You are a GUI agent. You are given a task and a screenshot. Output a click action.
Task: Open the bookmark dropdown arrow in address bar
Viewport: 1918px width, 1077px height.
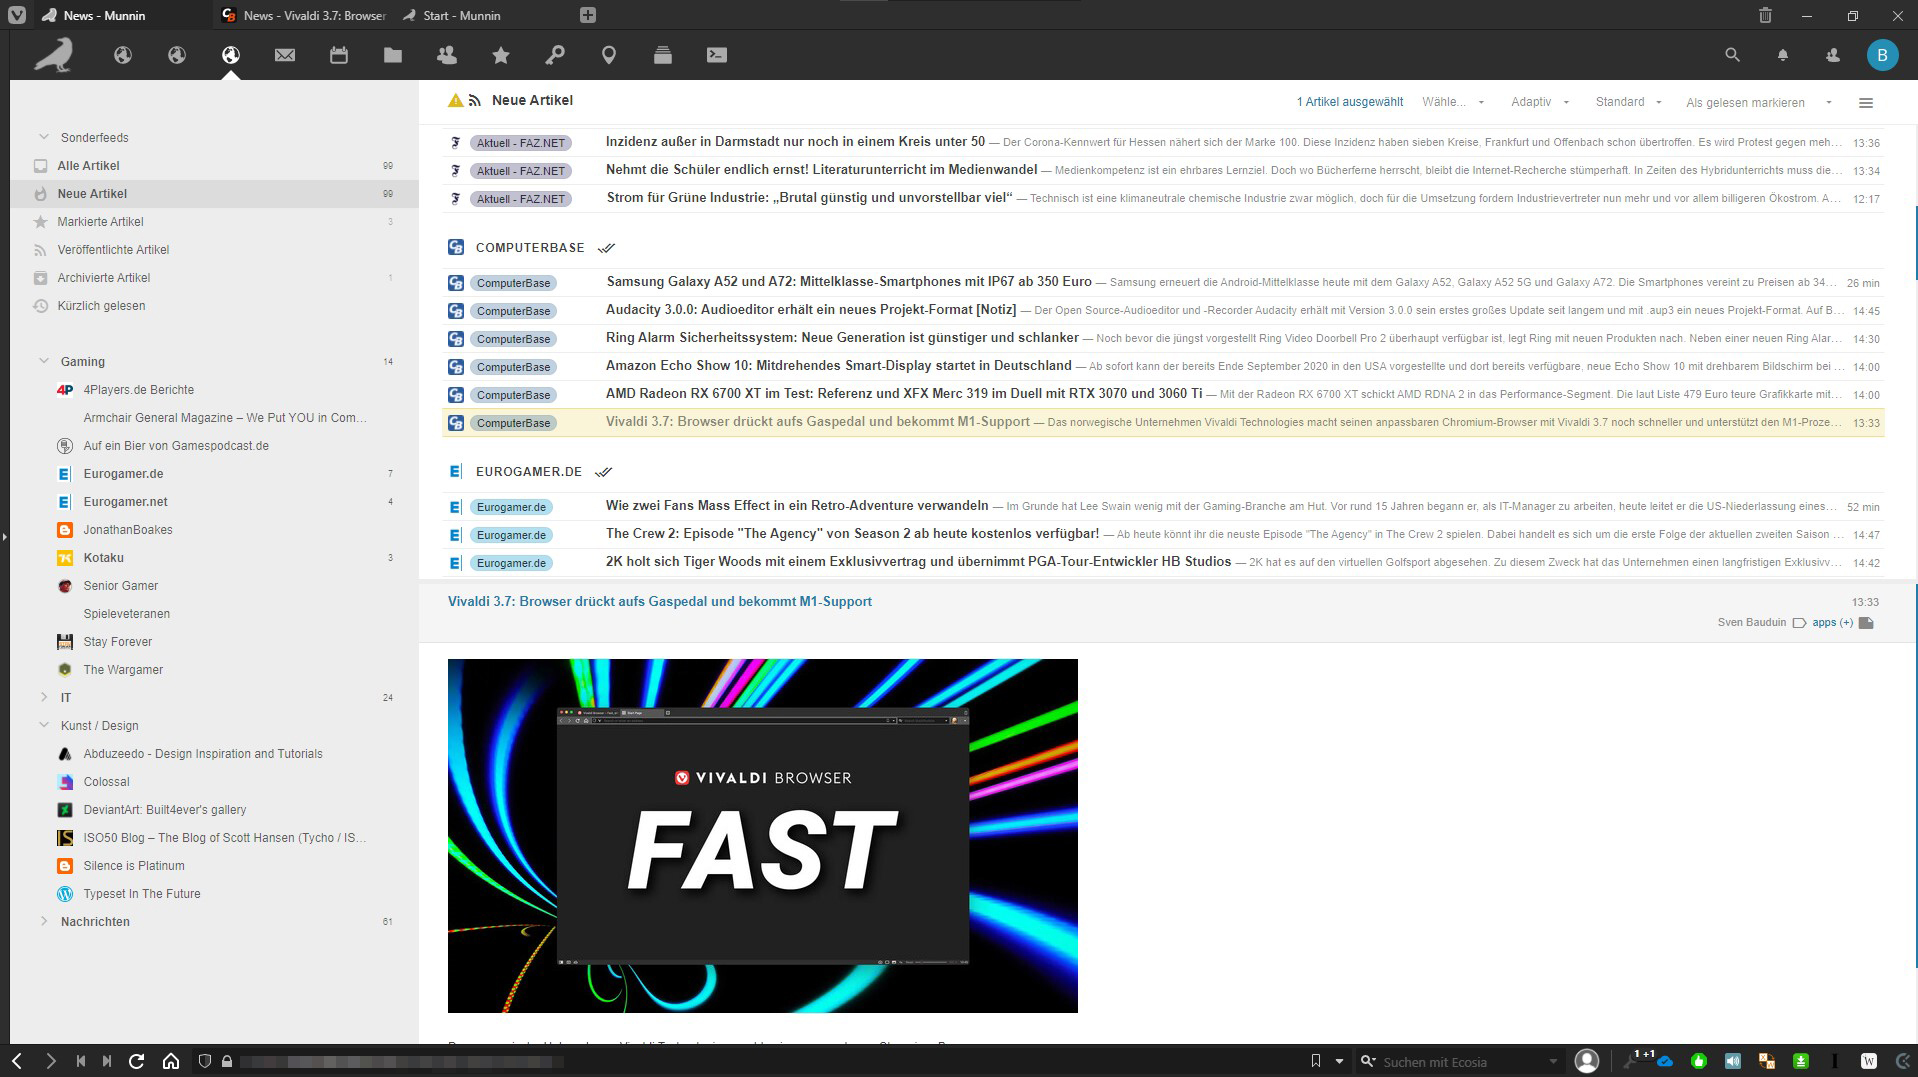click(1339, 1061)
